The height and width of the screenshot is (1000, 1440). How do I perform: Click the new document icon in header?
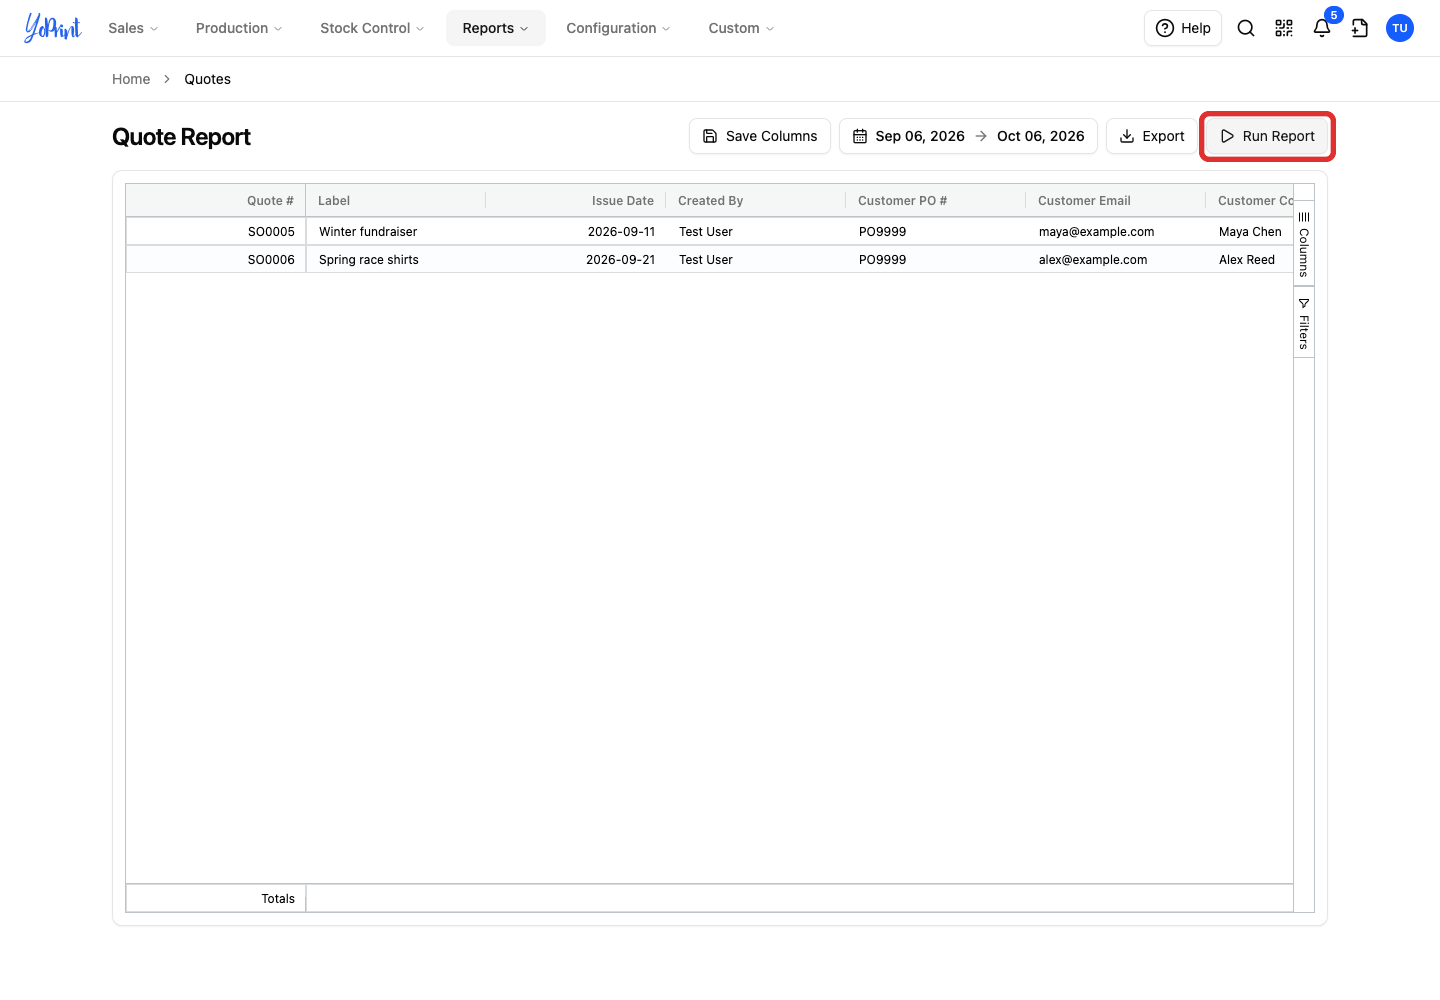click(x=1360, y=28)
